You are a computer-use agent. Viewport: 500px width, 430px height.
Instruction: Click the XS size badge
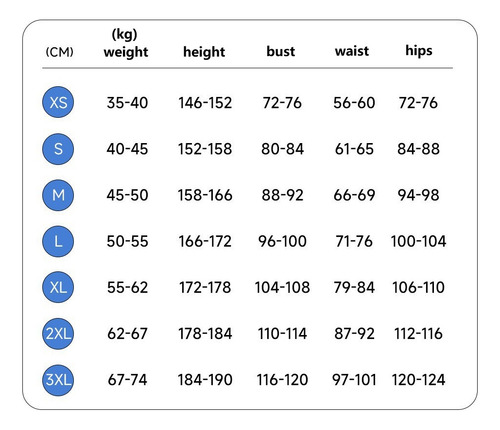coord(58,102)
